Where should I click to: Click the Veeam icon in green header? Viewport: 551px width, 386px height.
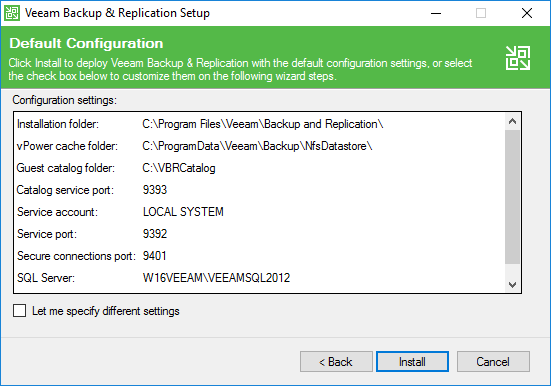[x=518, y=58]
